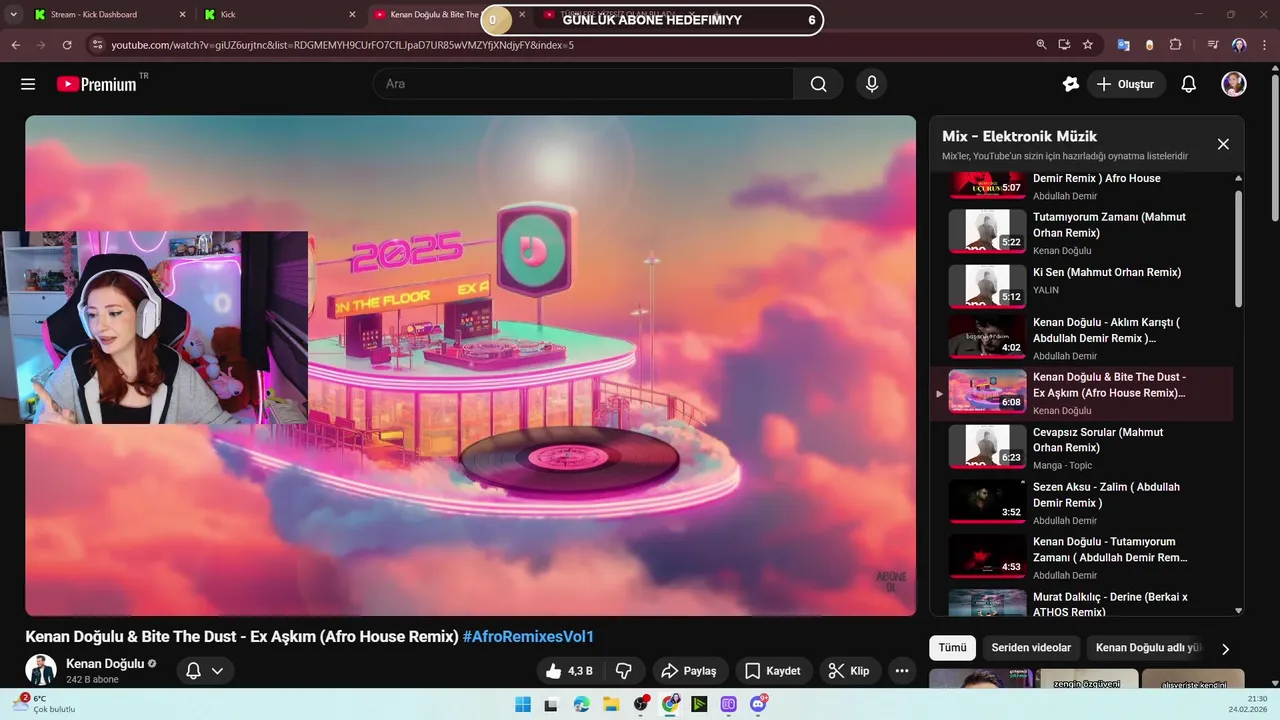Click the zoom magnifier in address bar

tap(1041, 45)
